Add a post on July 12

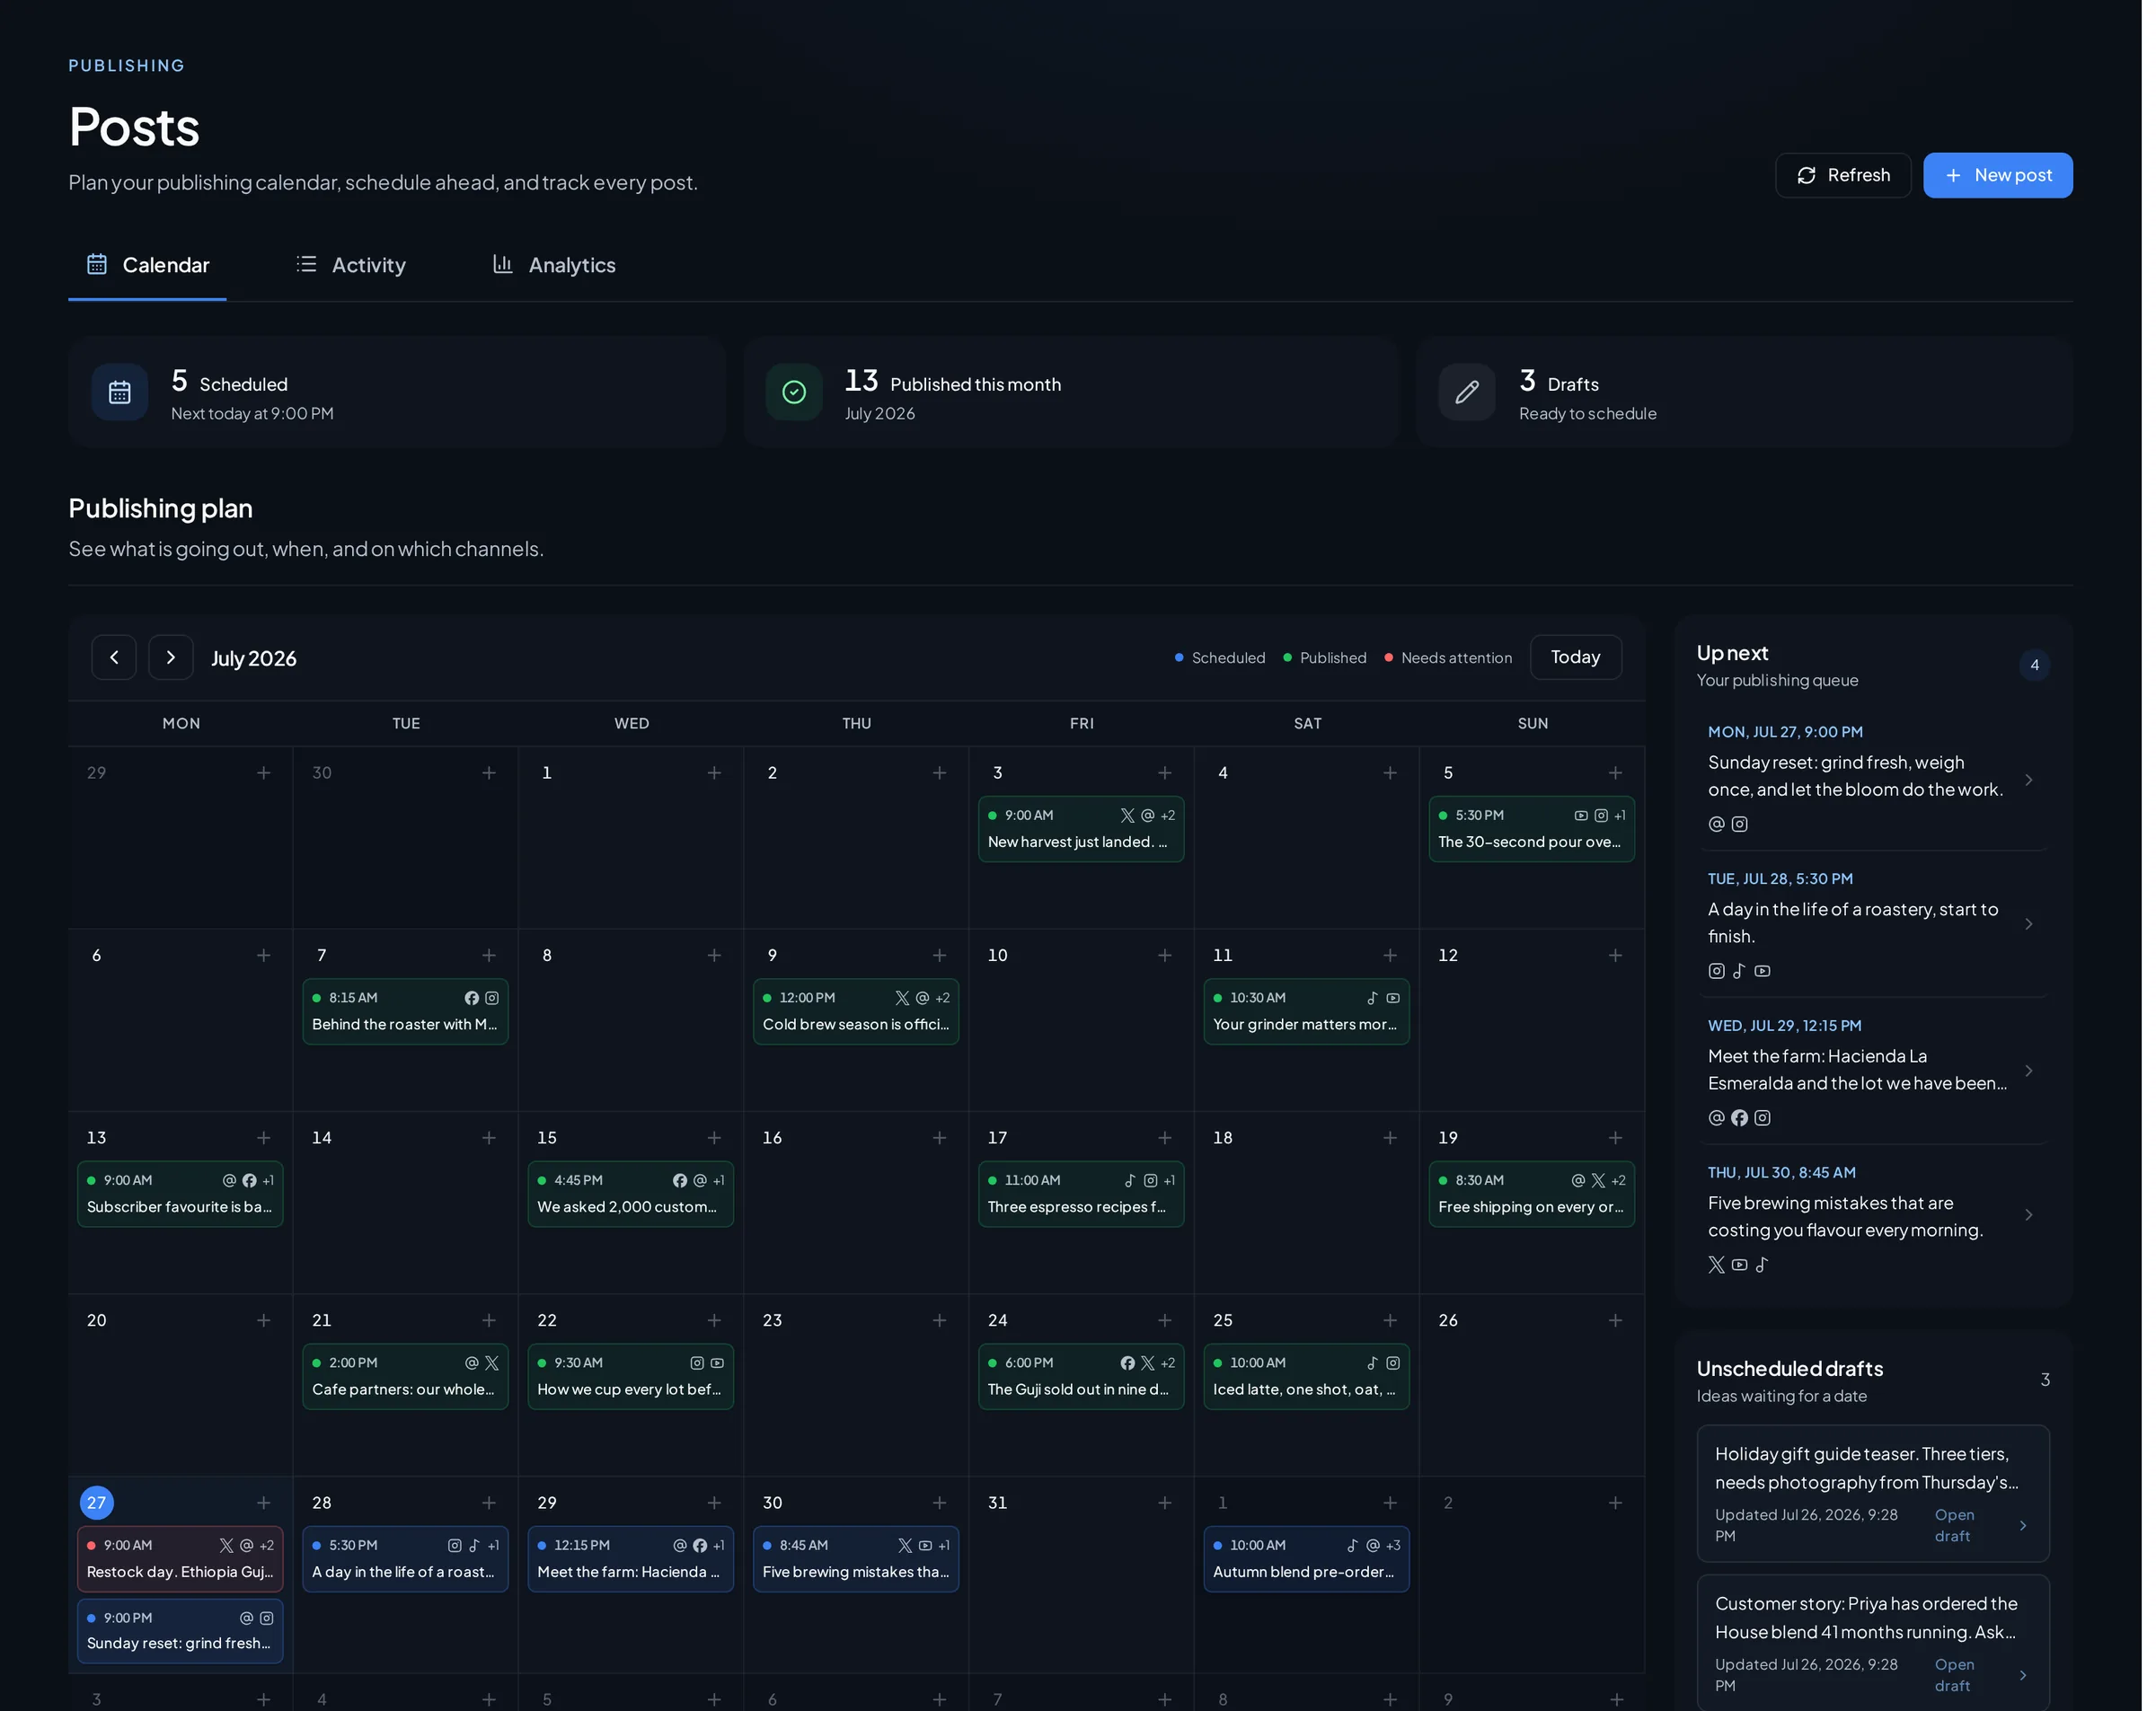(1616, 956)
